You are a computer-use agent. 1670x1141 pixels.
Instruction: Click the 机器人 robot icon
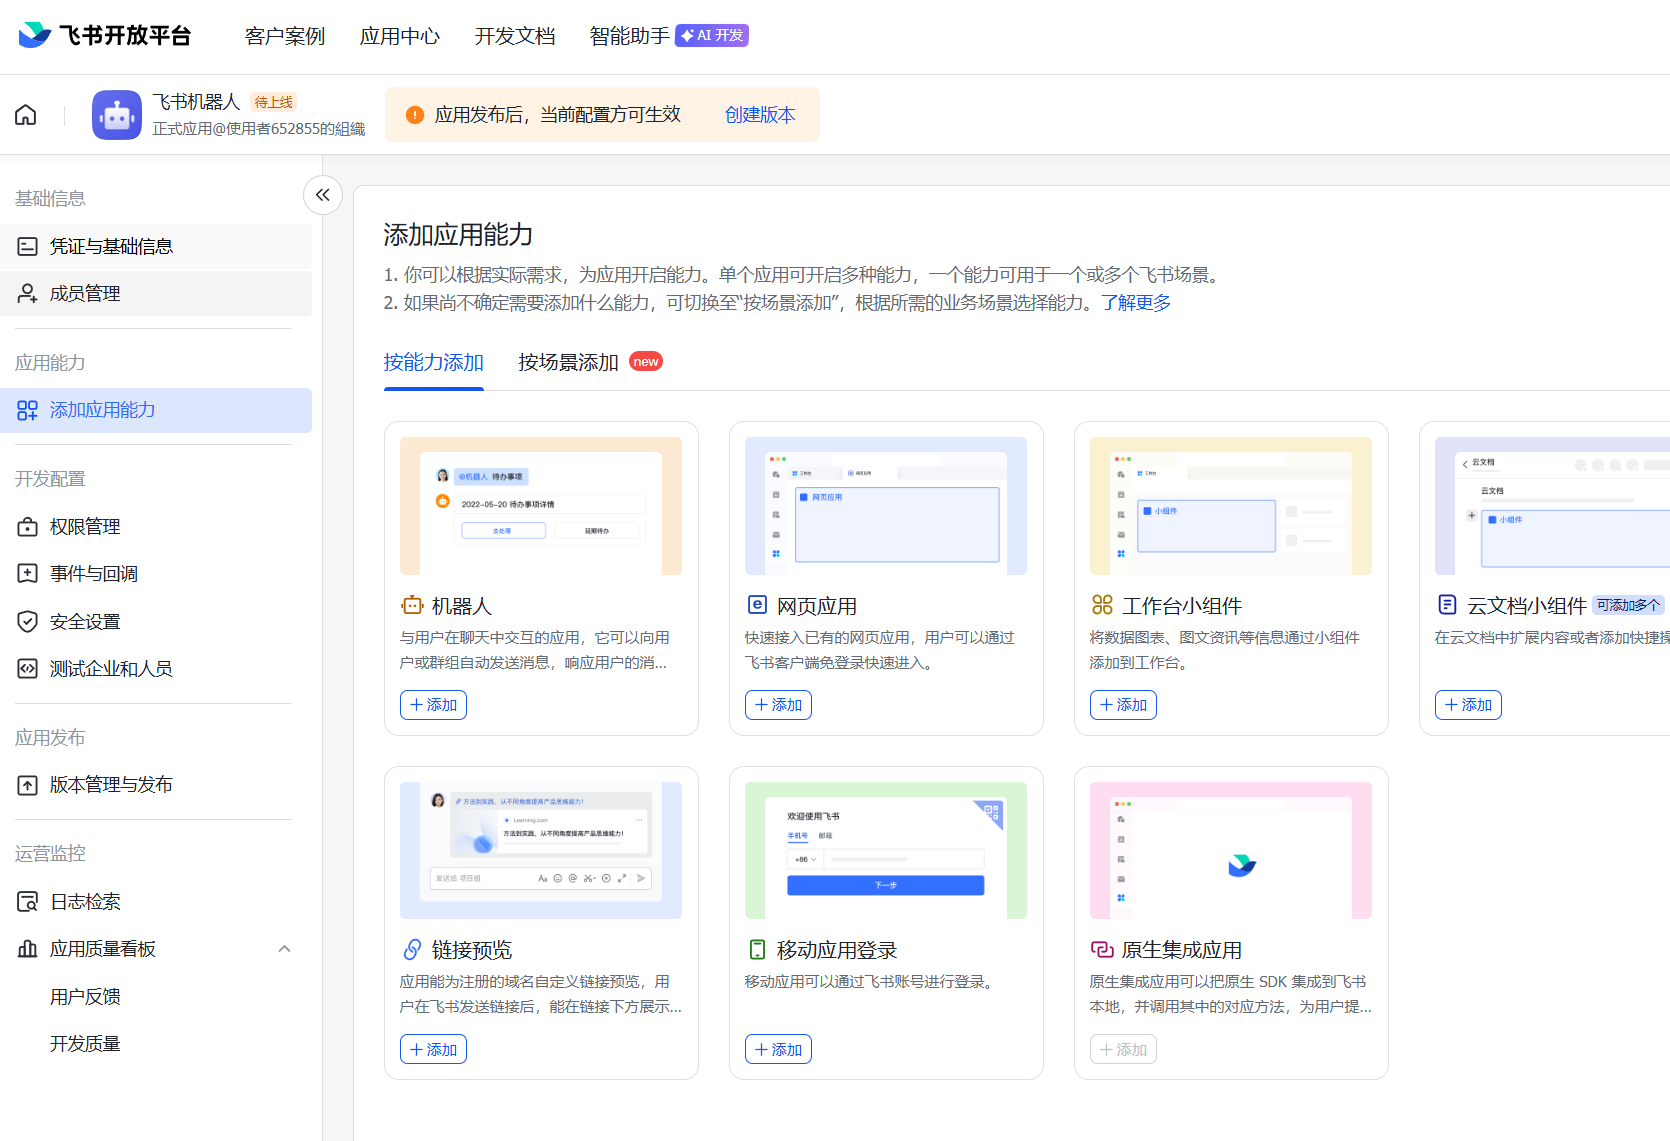[412, 606]
